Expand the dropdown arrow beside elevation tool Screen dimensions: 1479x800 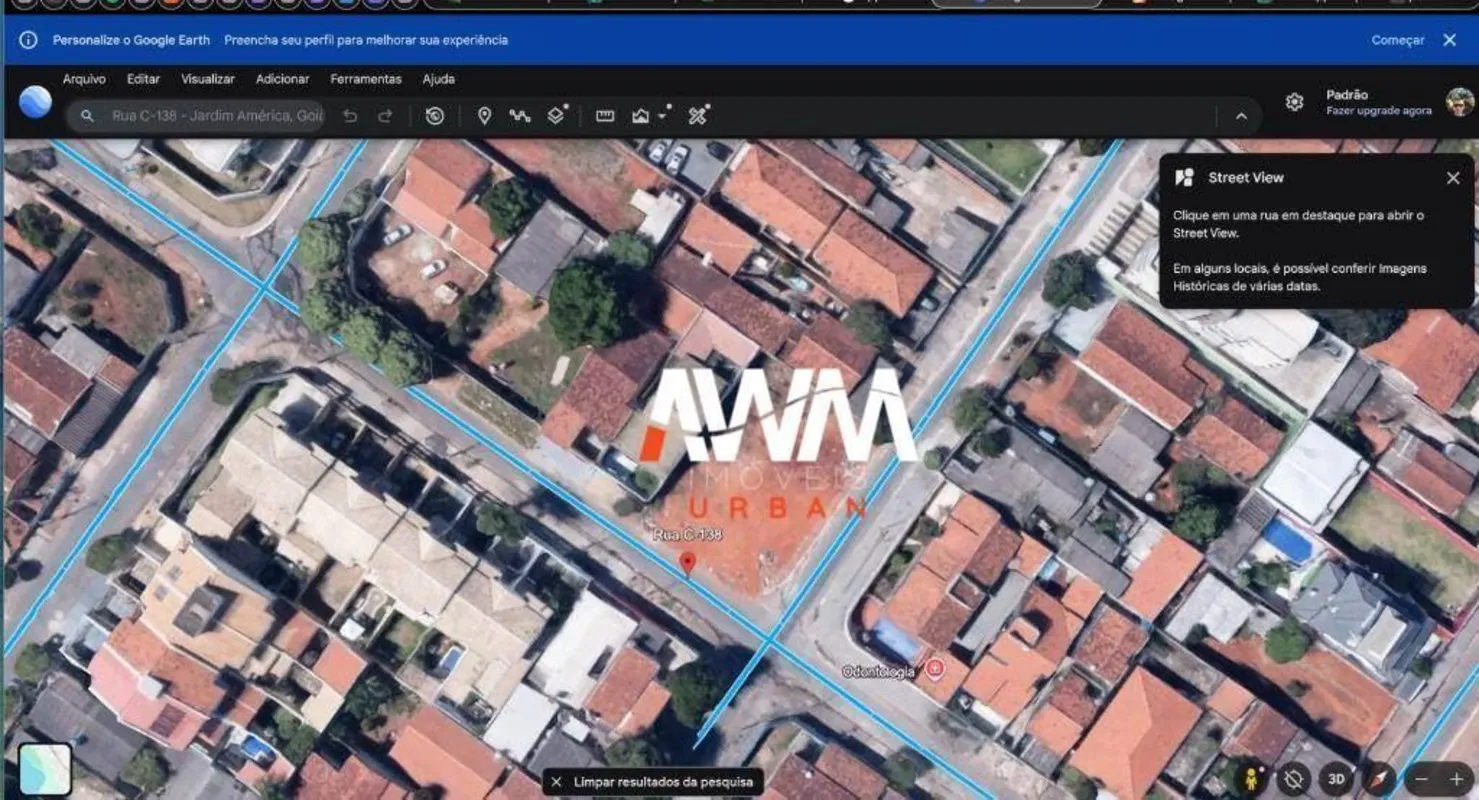662,117
